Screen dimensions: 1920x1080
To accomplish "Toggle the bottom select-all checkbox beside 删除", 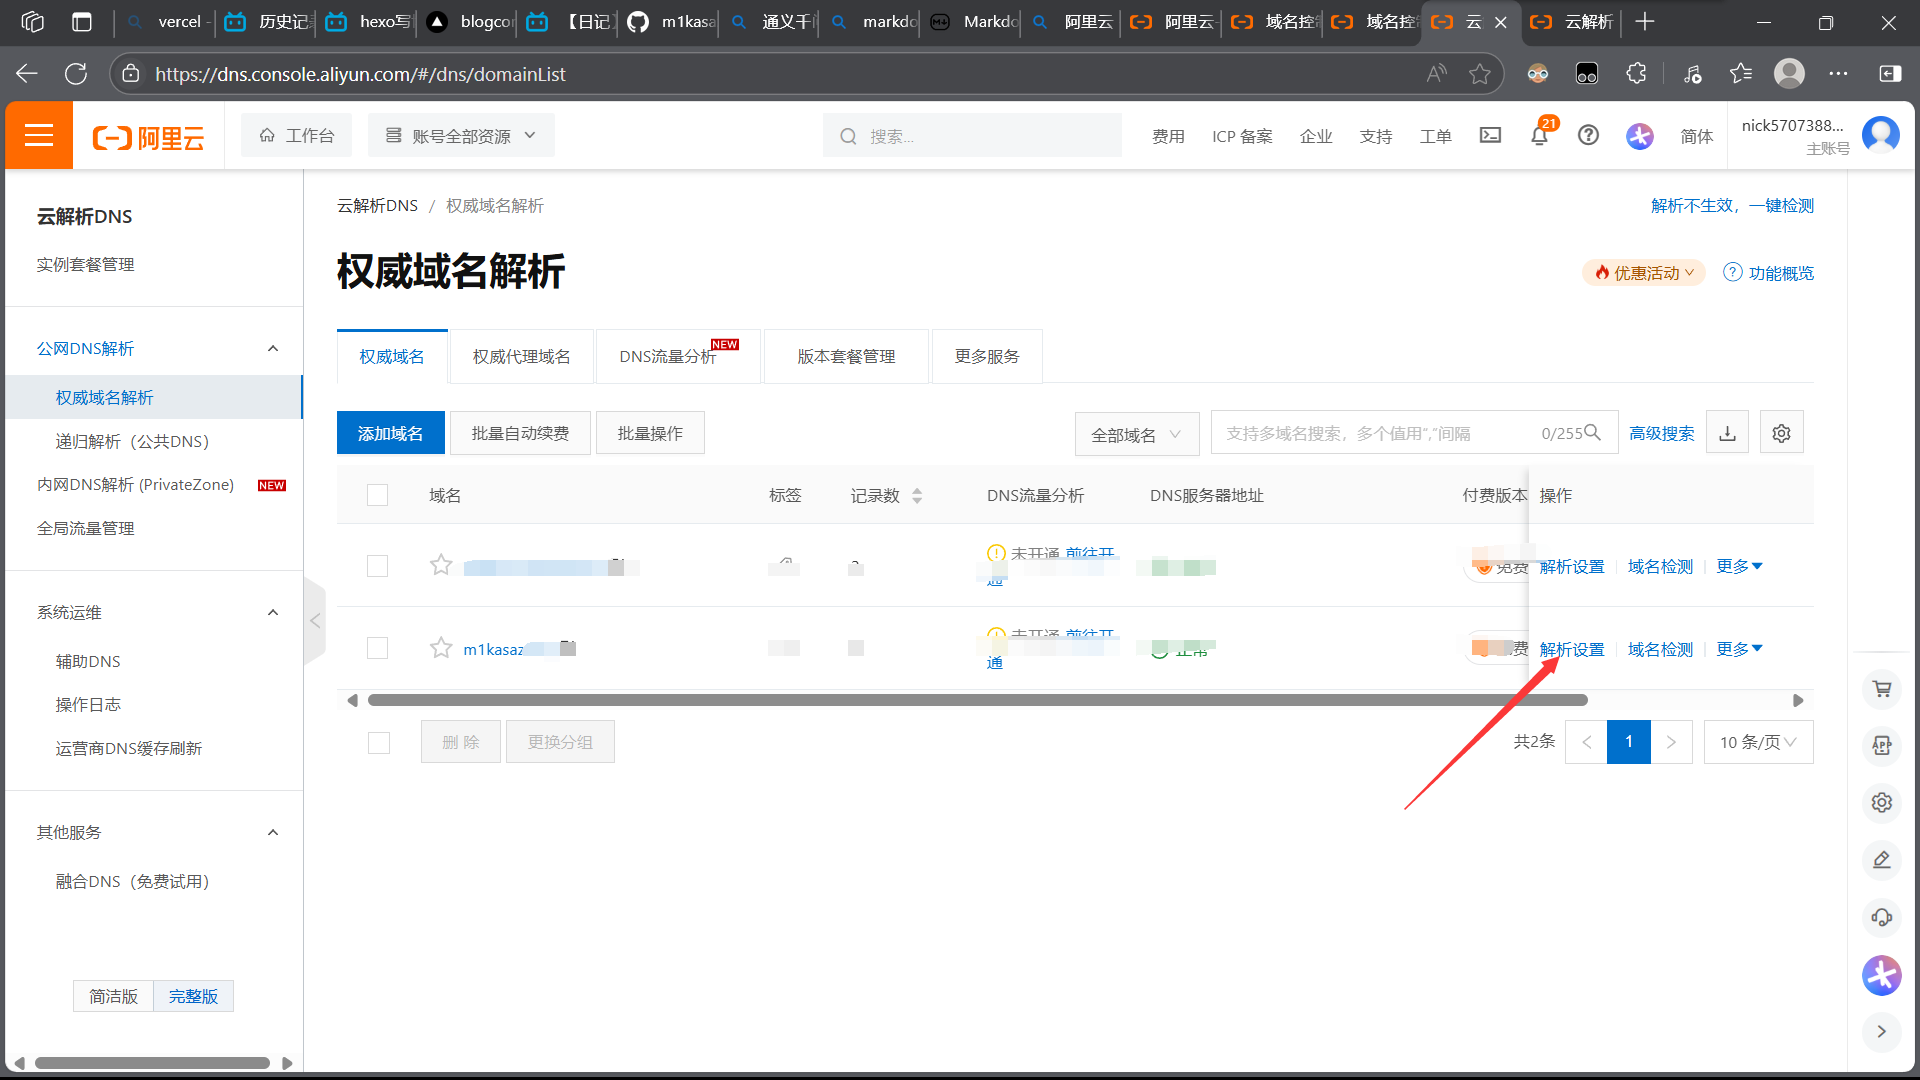I will pyautogui.click(x=379, y=743).
